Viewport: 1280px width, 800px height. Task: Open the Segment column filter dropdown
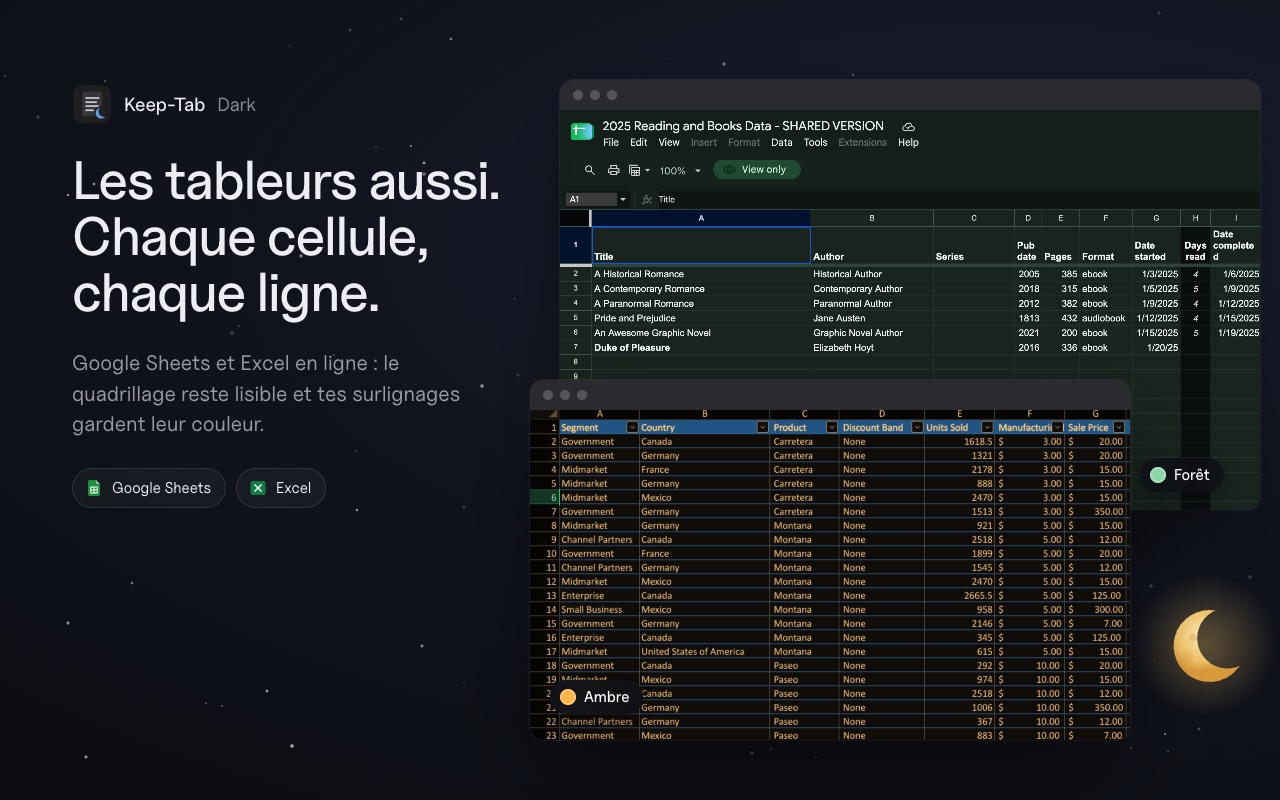[632, 427]
